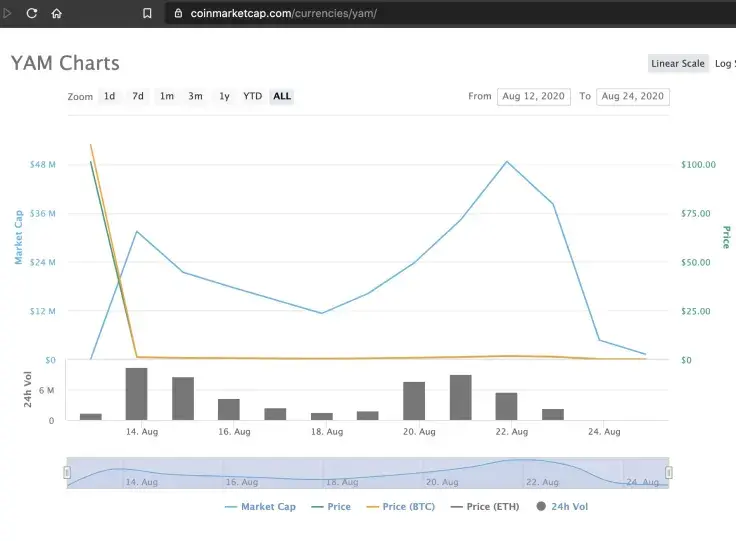Choose the 3m zoom range
736x541 pixels.
click(195, 96)
